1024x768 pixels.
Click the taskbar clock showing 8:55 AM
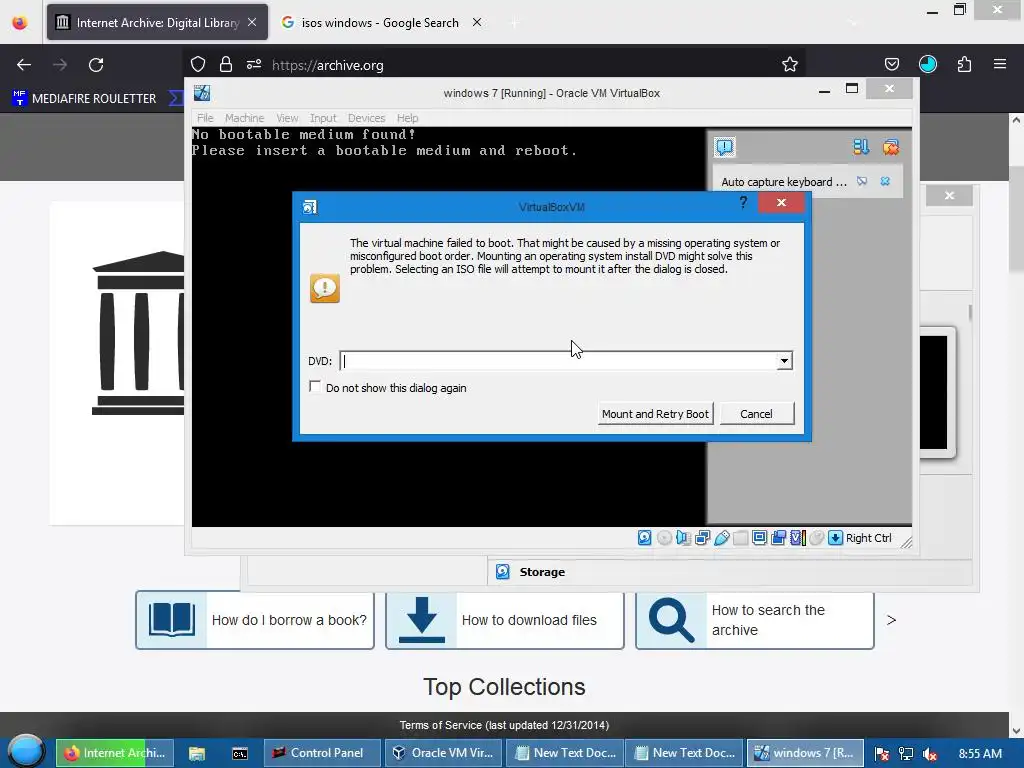pyautogui.click(x=980, y=753)
